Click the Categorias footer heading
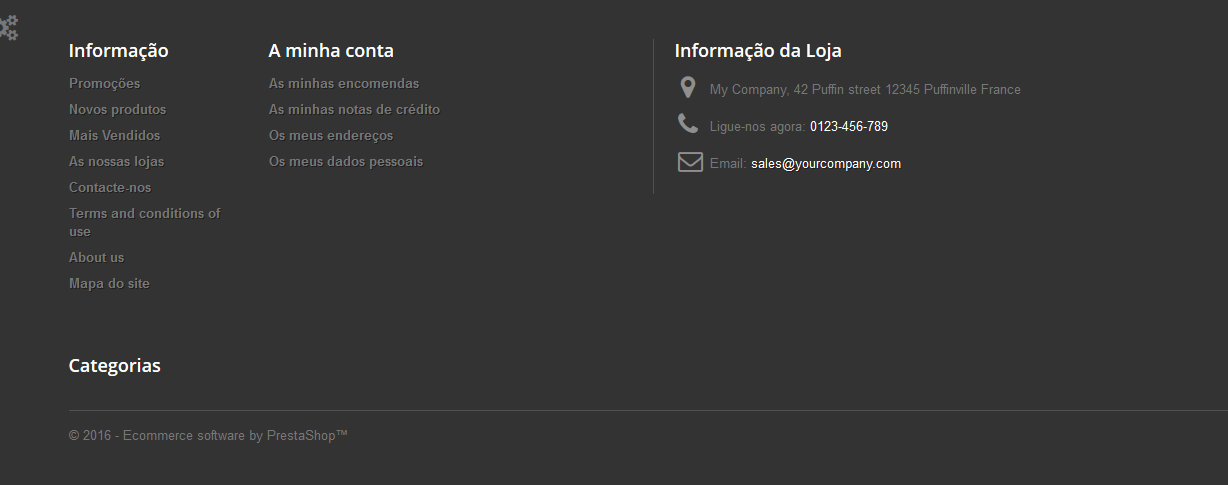1228x485 pixels. point(114,365)
